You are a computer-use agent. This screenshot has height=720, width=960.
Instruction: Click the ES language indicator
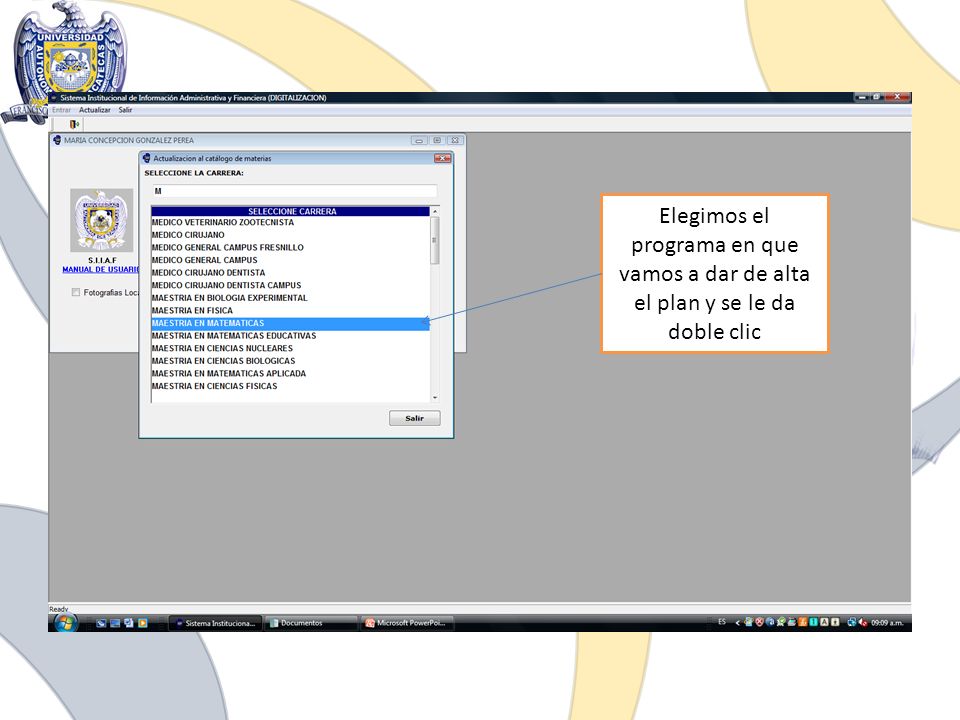(x=722, y=622)
